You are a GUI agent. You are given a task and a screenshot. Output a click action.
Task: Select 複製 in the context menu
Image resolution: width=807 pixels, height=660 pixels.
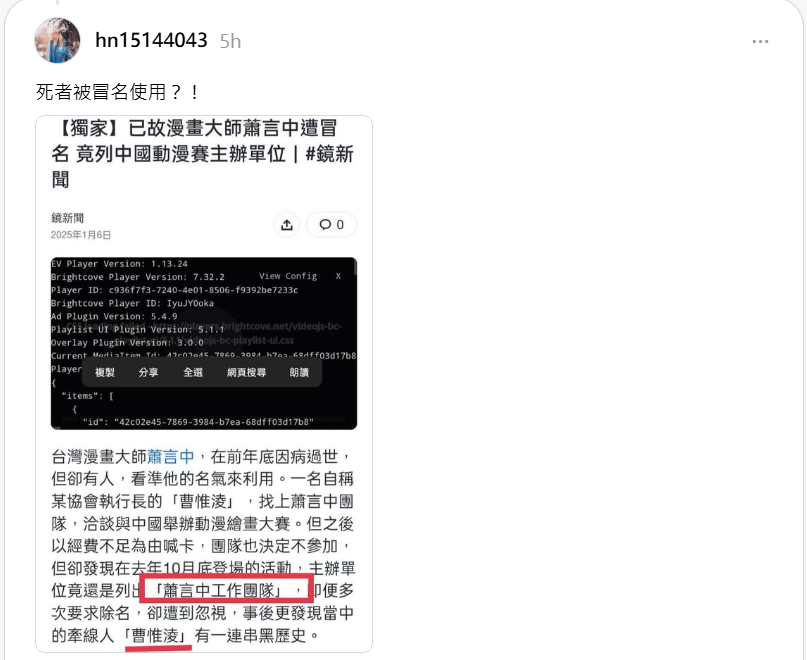[x=104, y=372]
